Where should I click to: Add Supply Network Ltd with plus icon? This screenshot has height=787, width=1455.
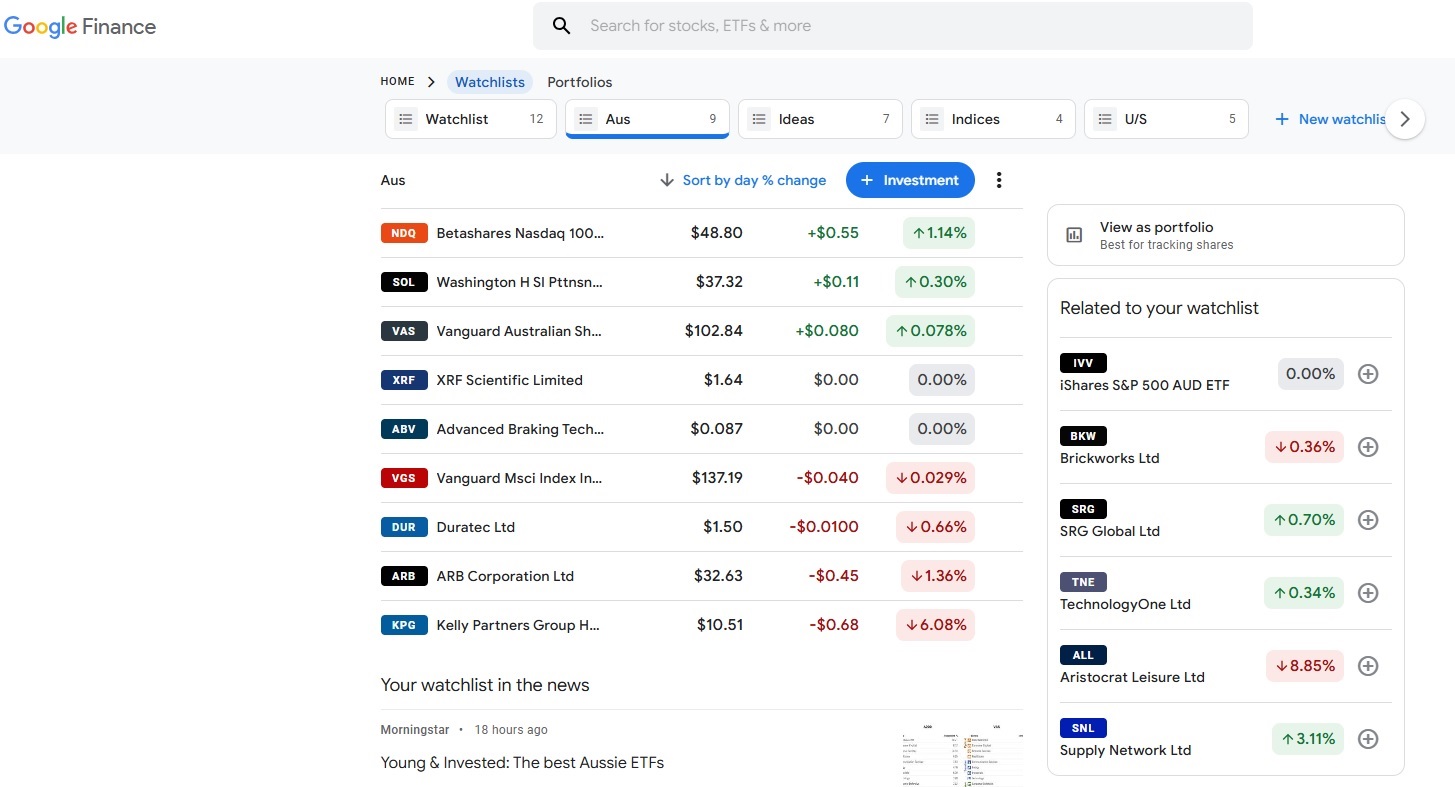click(x=1368, y=739)
